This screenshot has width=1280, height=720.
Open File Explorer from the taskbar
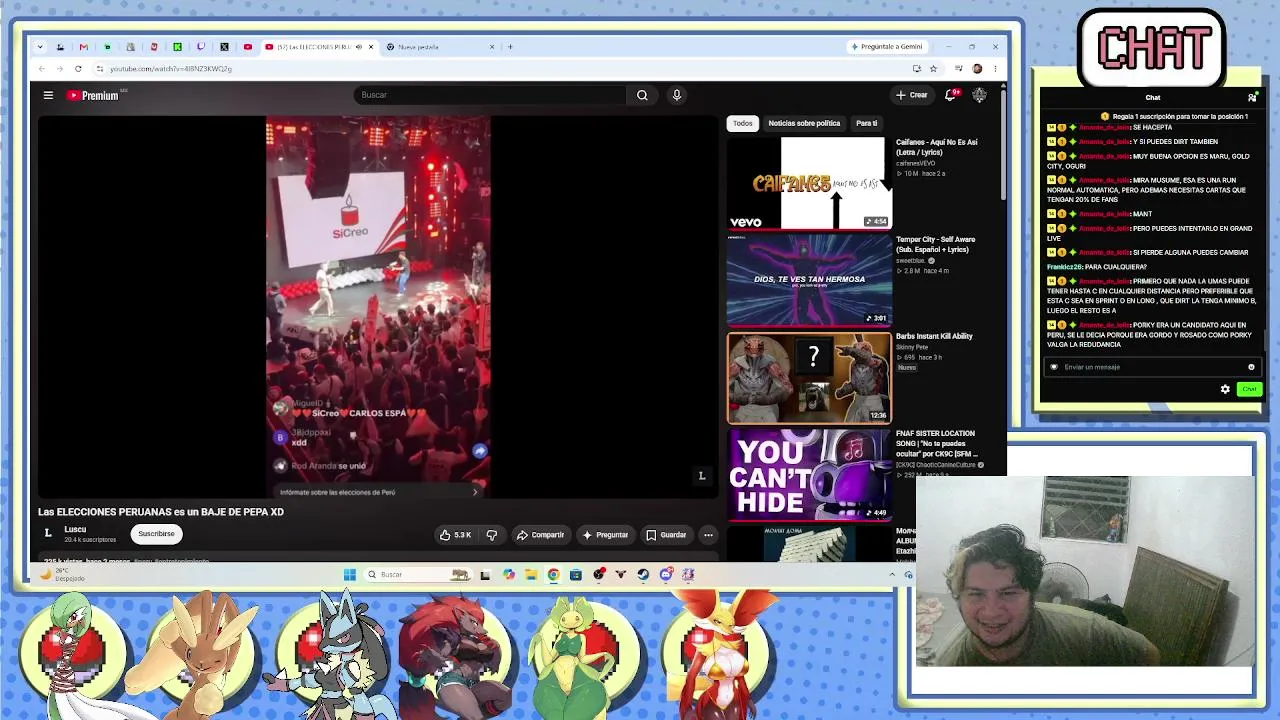click(x=531, y=574)
